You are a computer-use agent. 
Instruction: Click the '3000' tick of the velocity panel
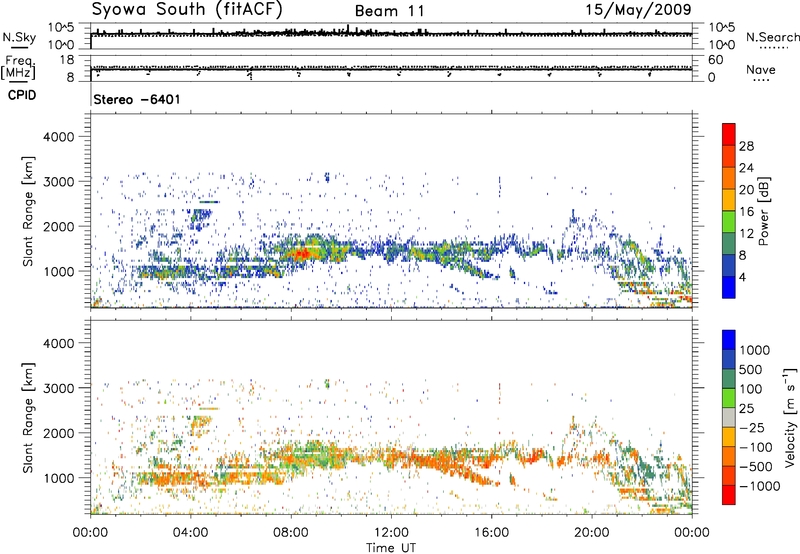click(58, 388)
